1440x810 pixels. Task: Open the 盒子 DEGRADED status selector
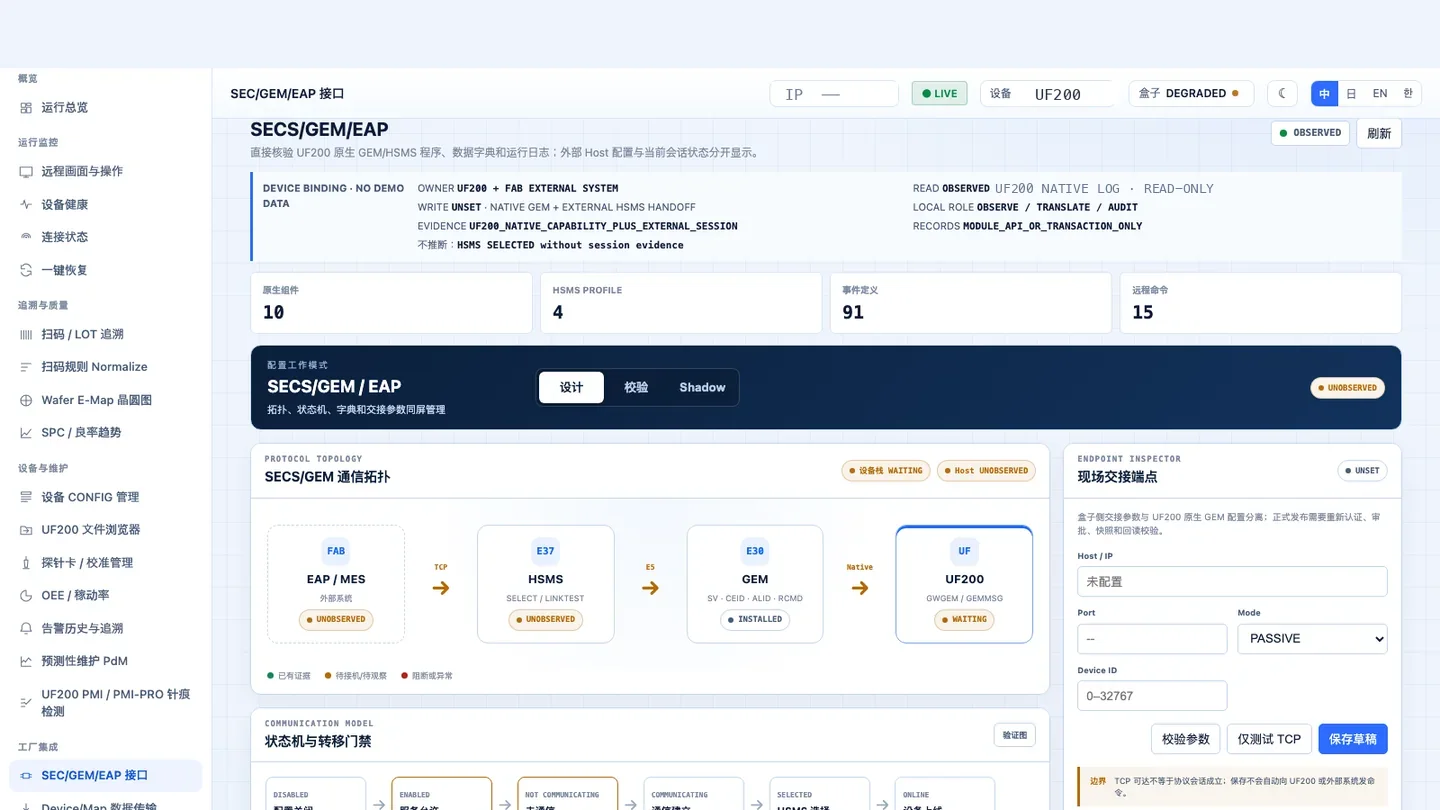pyautogui.click(x=1191, y=93)
